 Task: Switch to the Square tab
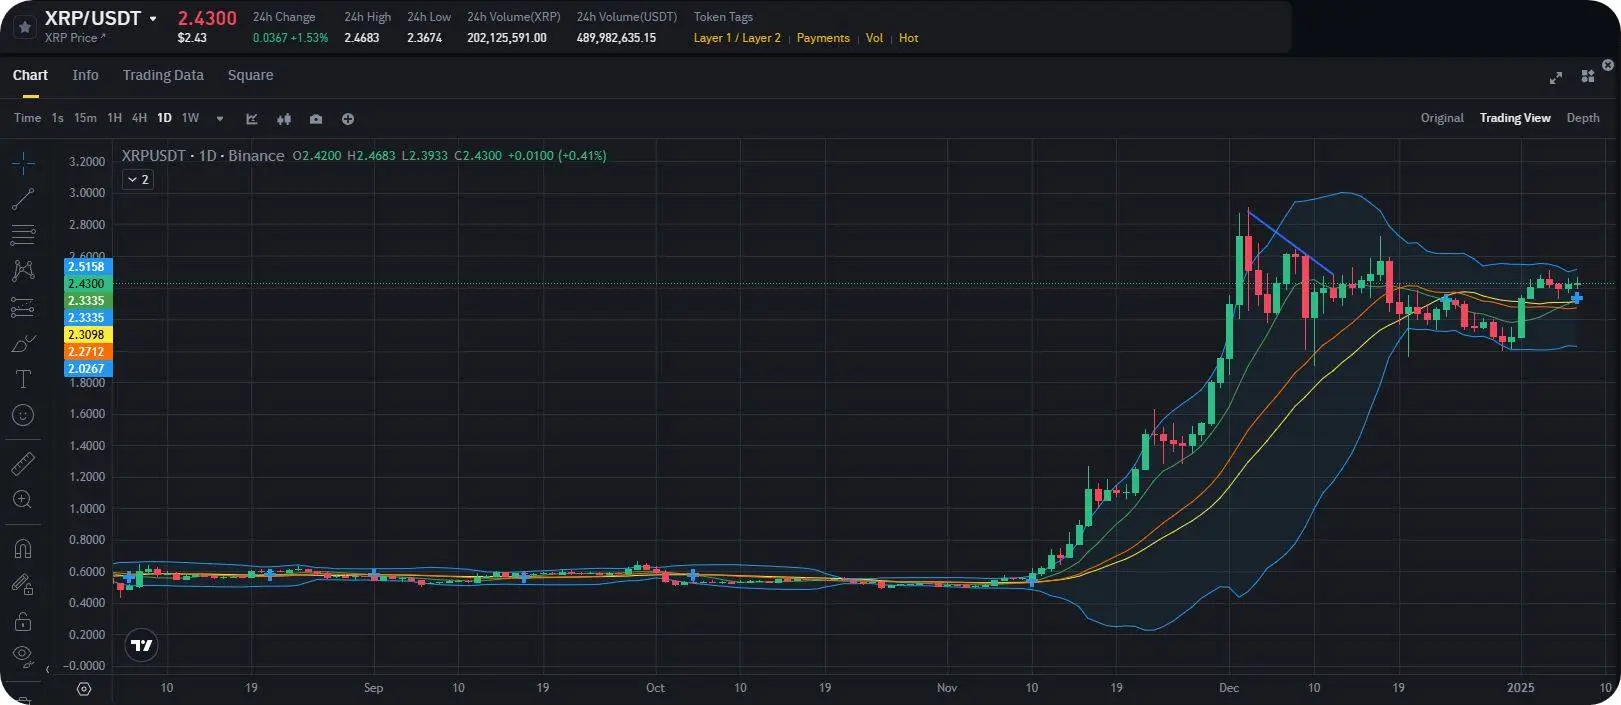250,75
